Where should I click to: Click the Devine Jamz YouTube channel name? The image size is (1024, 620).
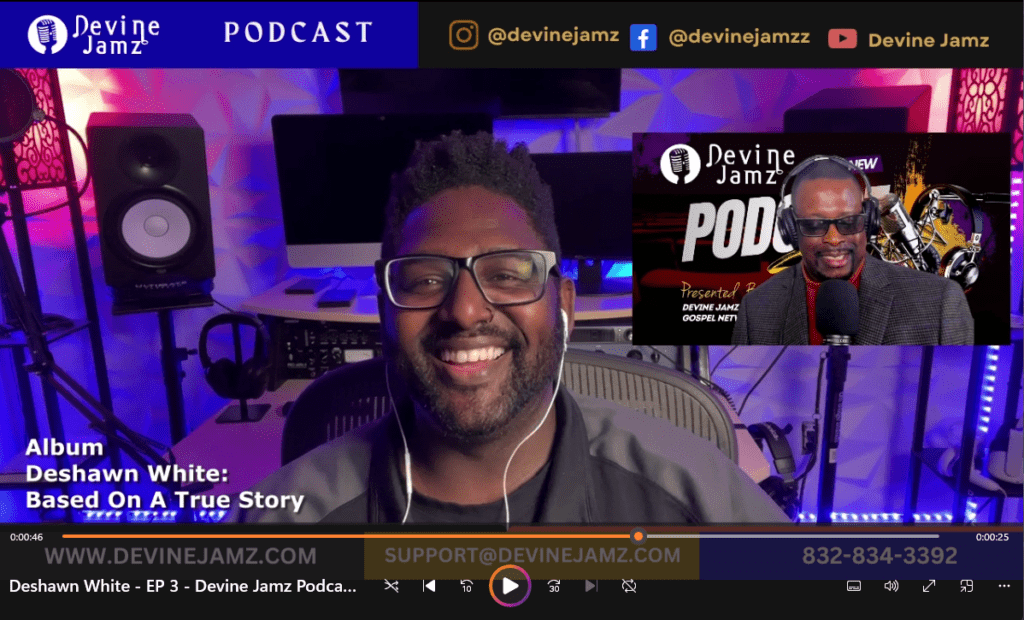[x=928, y=40]
